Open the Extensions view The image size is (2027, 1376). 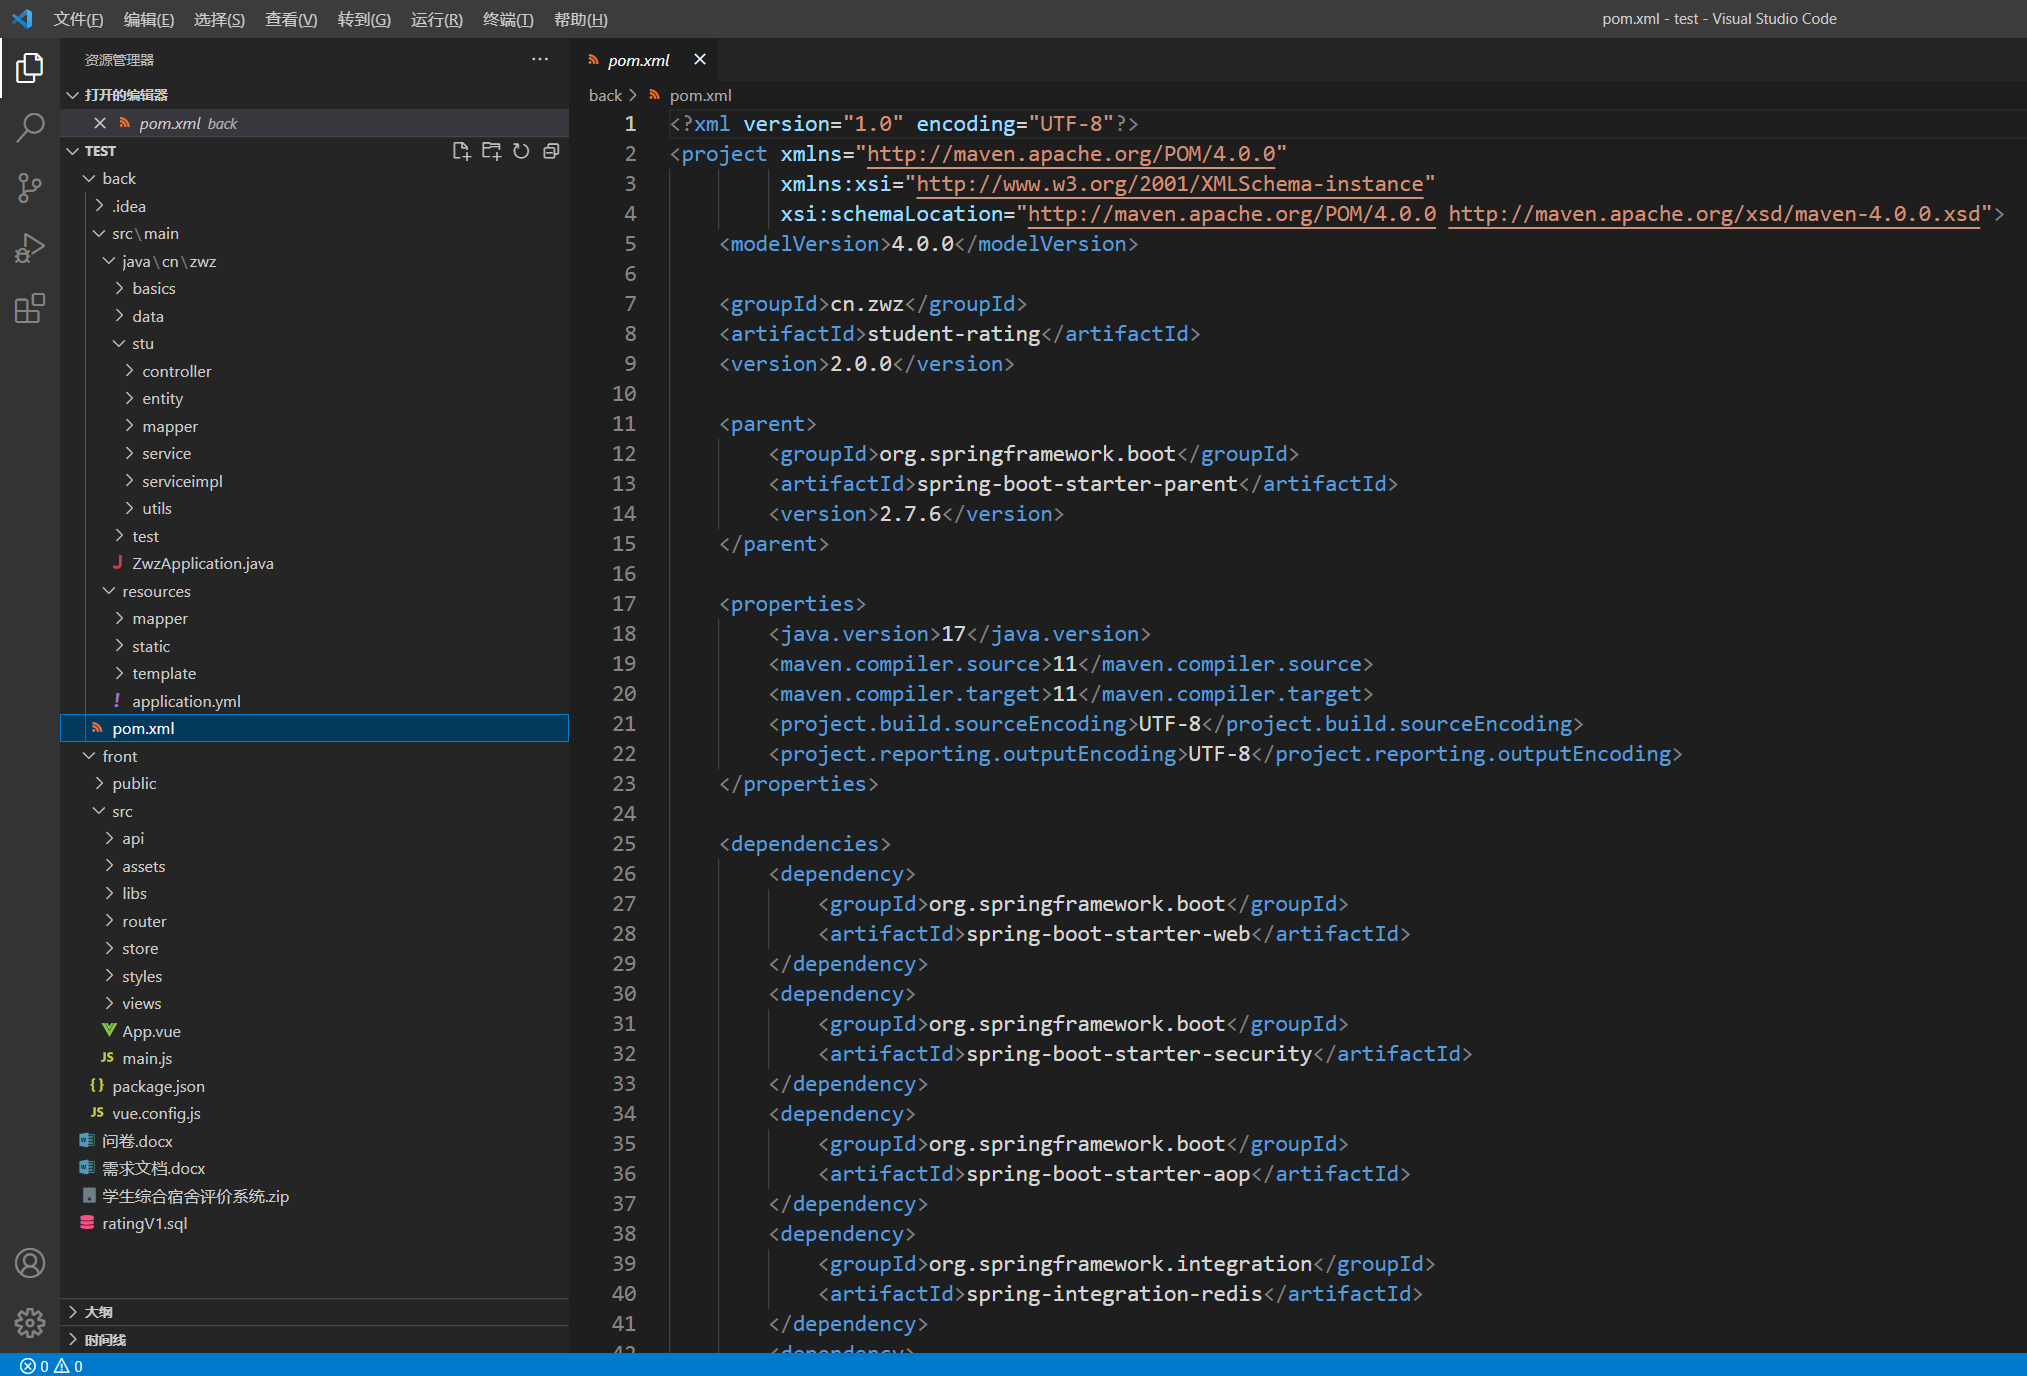[30, 308]
